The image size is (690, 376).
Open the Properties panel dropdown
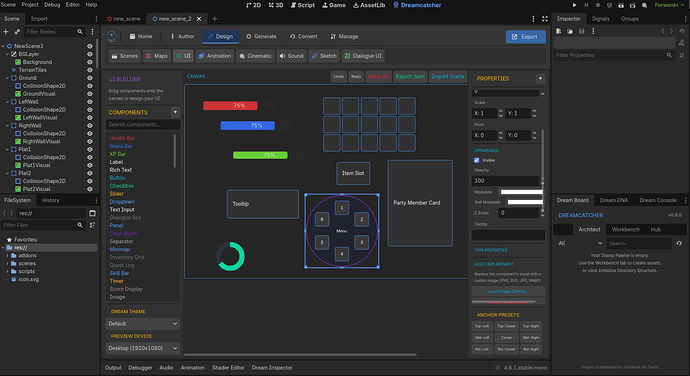coord(540,78)
